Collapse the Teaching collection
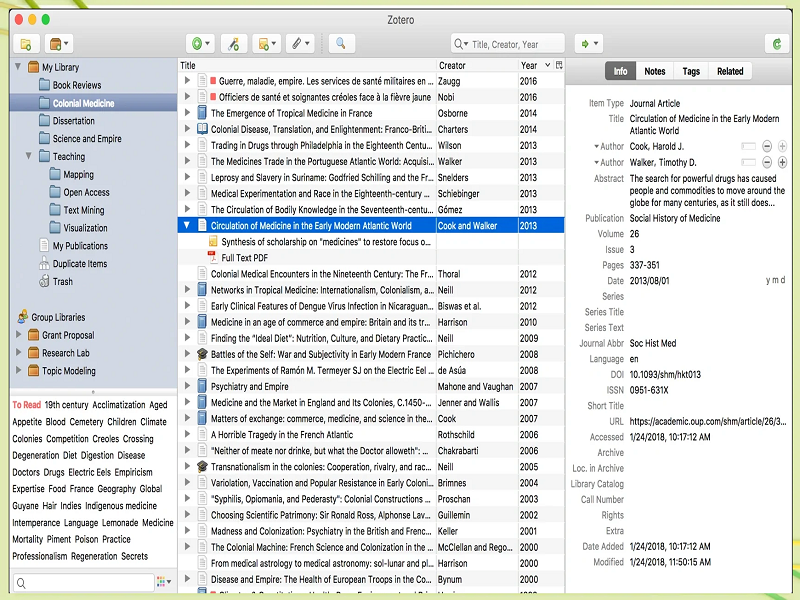 [29, 156]
